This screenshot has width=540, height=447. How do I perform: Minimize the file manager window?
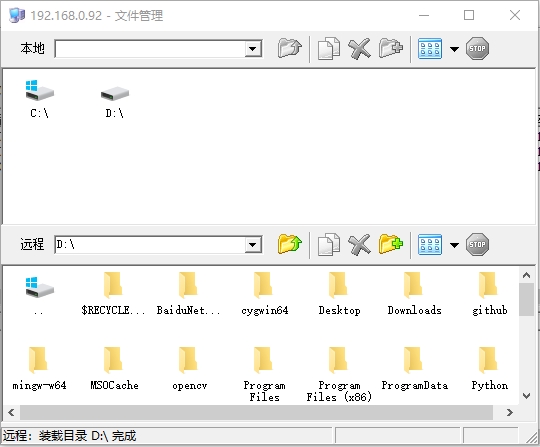(x=424, y=15)
